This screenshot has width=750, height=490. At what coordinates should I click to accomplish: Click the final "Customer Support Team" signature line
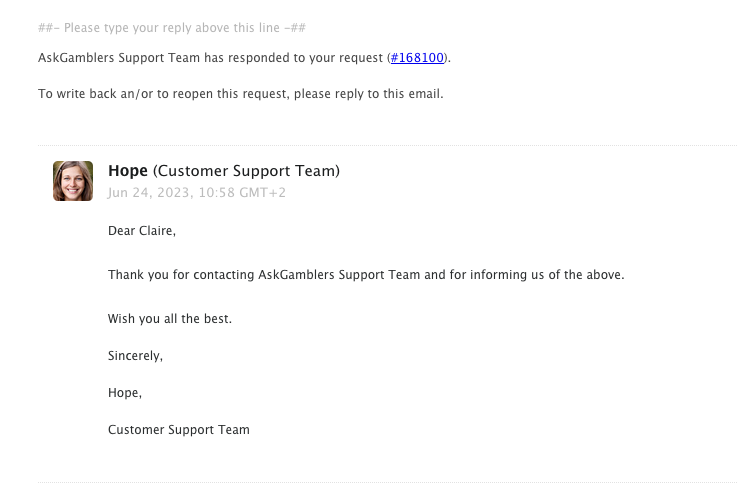(179, 430)
